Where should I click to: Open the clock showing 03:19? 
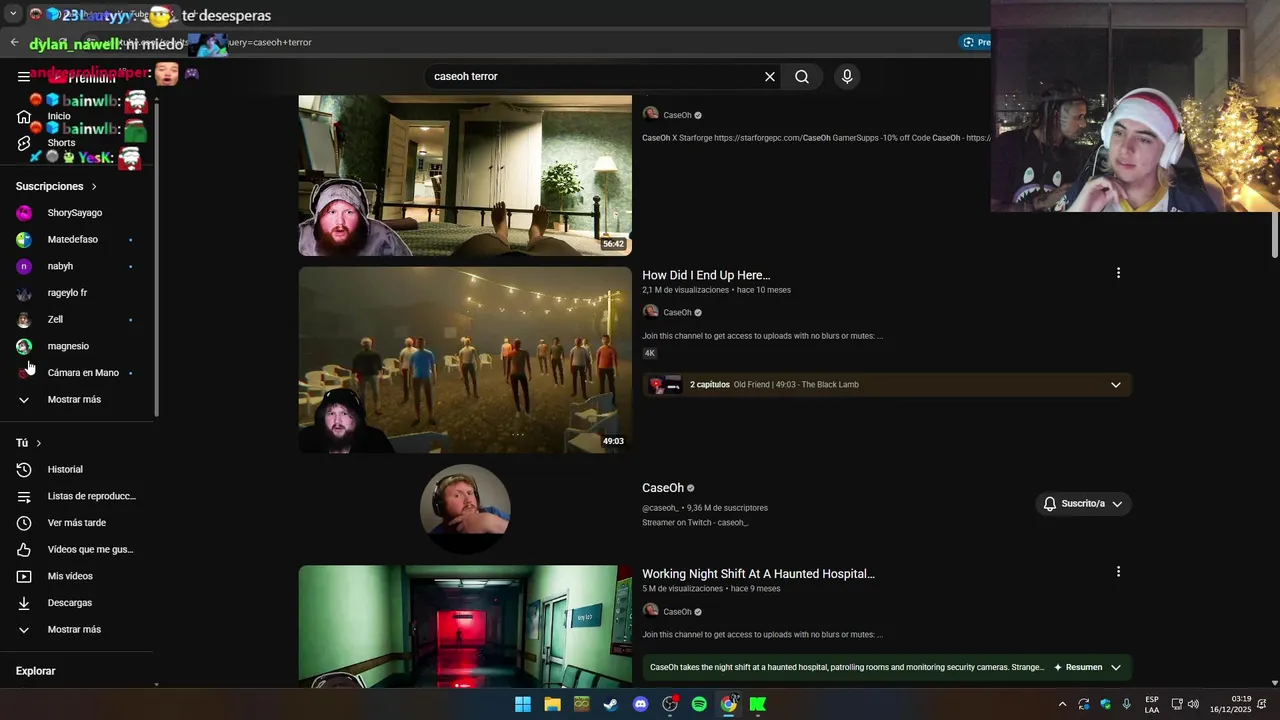1230,704
